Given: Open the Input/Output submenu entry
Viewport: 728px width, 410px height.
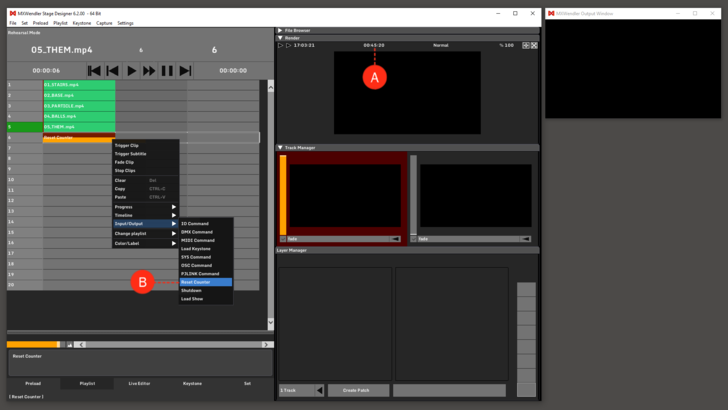Looking at the screenshot, I should (145, 223).
